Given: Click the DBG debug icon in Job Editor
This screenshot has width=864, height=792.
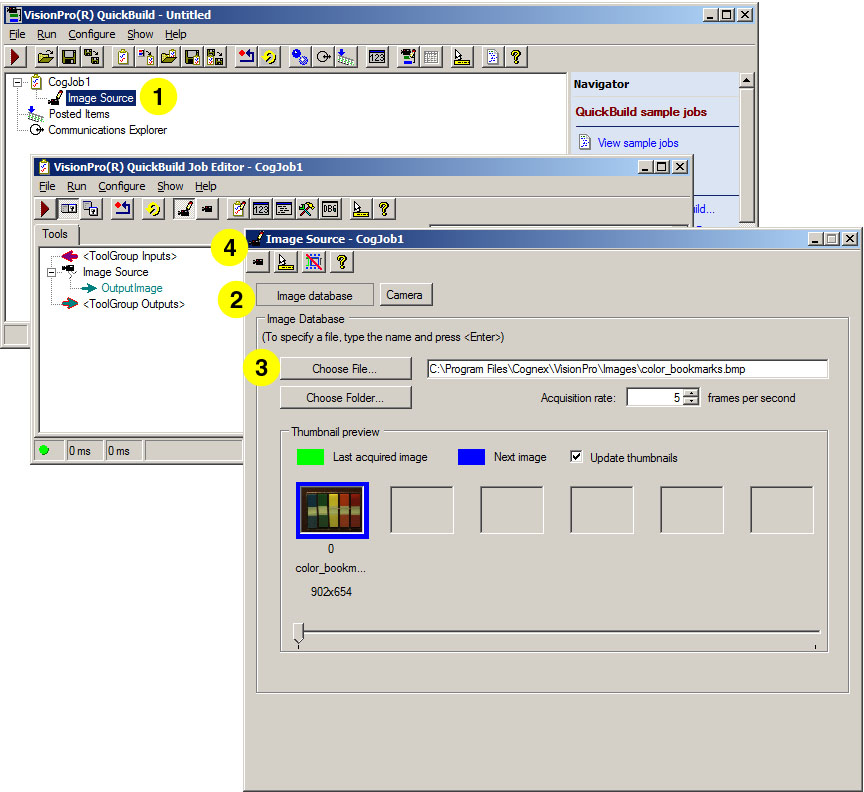Looking at the screenshot, I should pyautogui.click(x=329, y=208).
